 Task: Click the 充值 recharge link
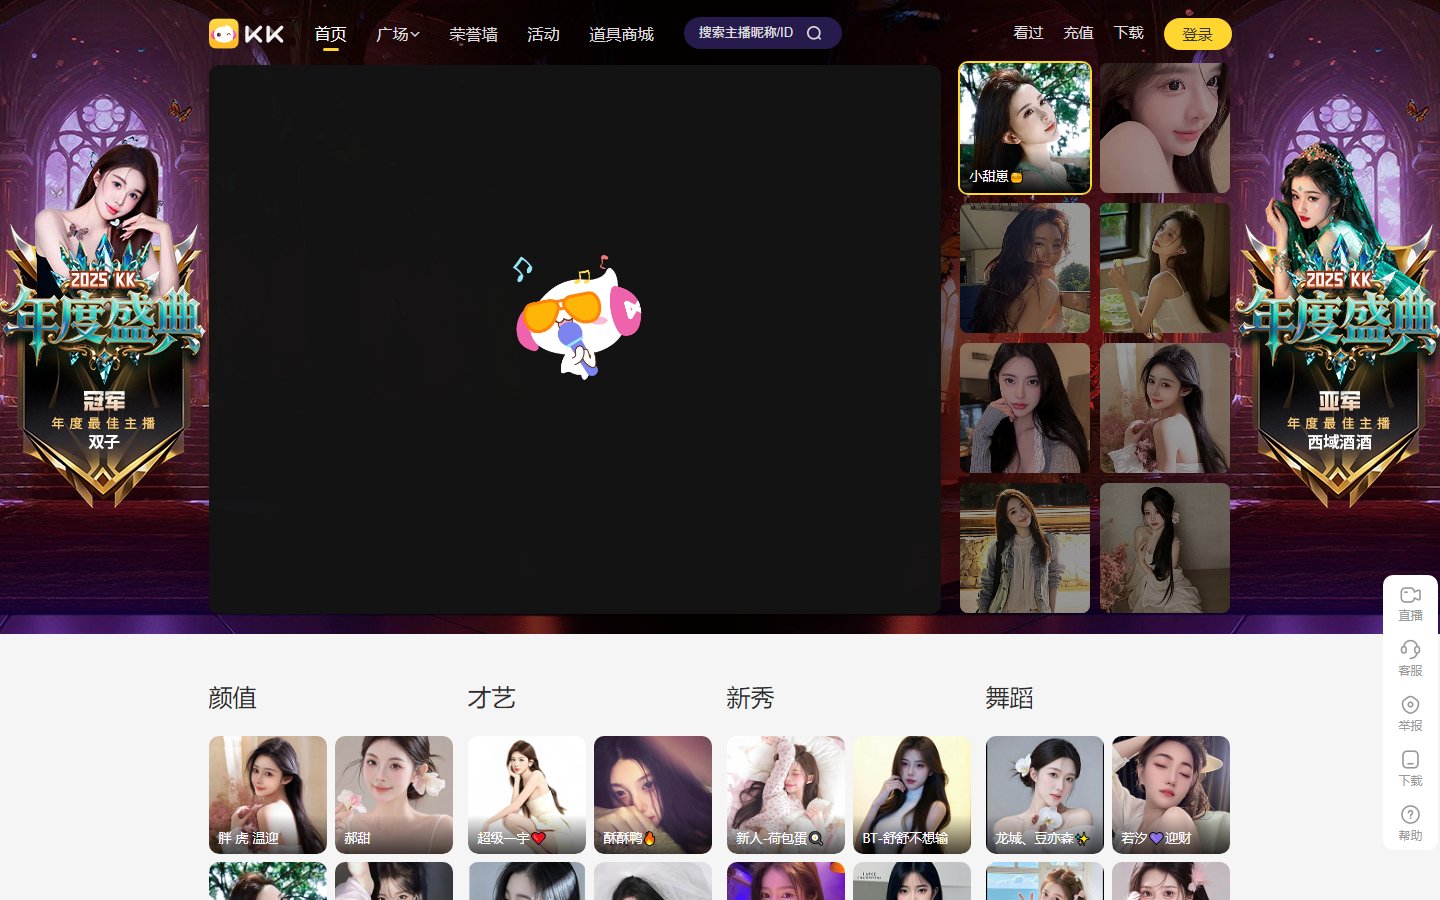pyautogui.click(x=1078, y=33)
